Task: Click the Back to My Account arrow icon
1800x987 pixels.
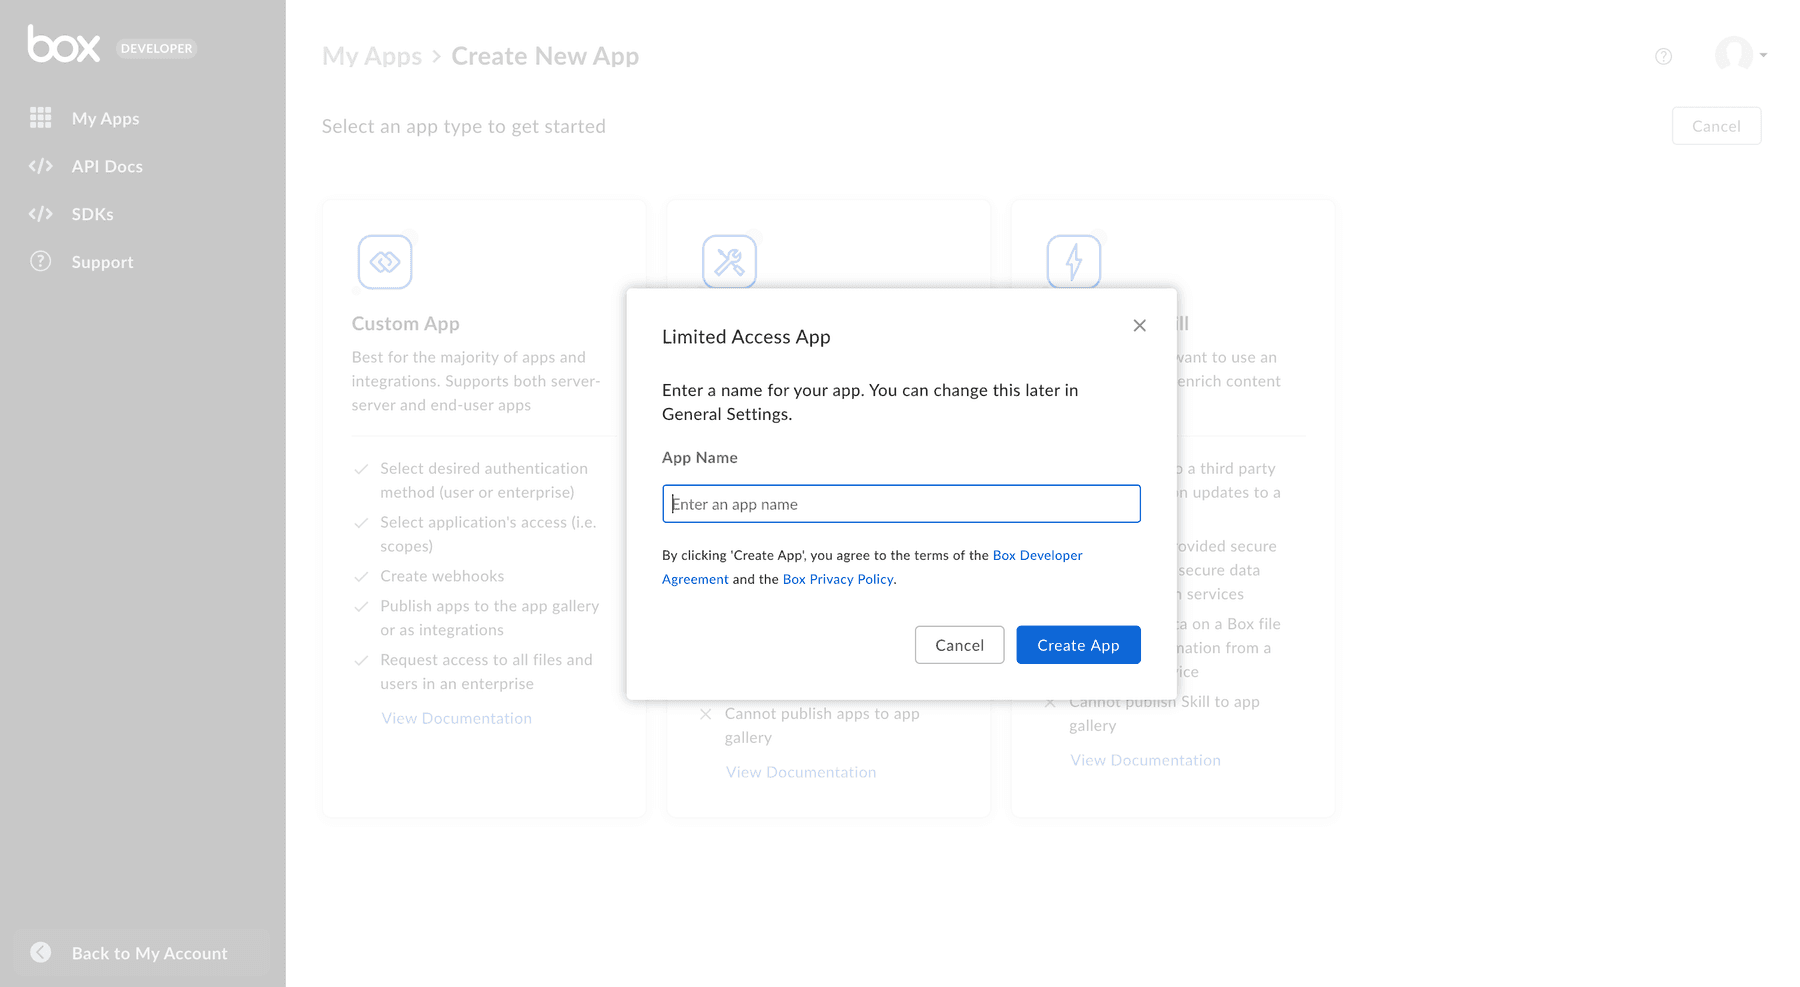Action: [x=41, y=953]
